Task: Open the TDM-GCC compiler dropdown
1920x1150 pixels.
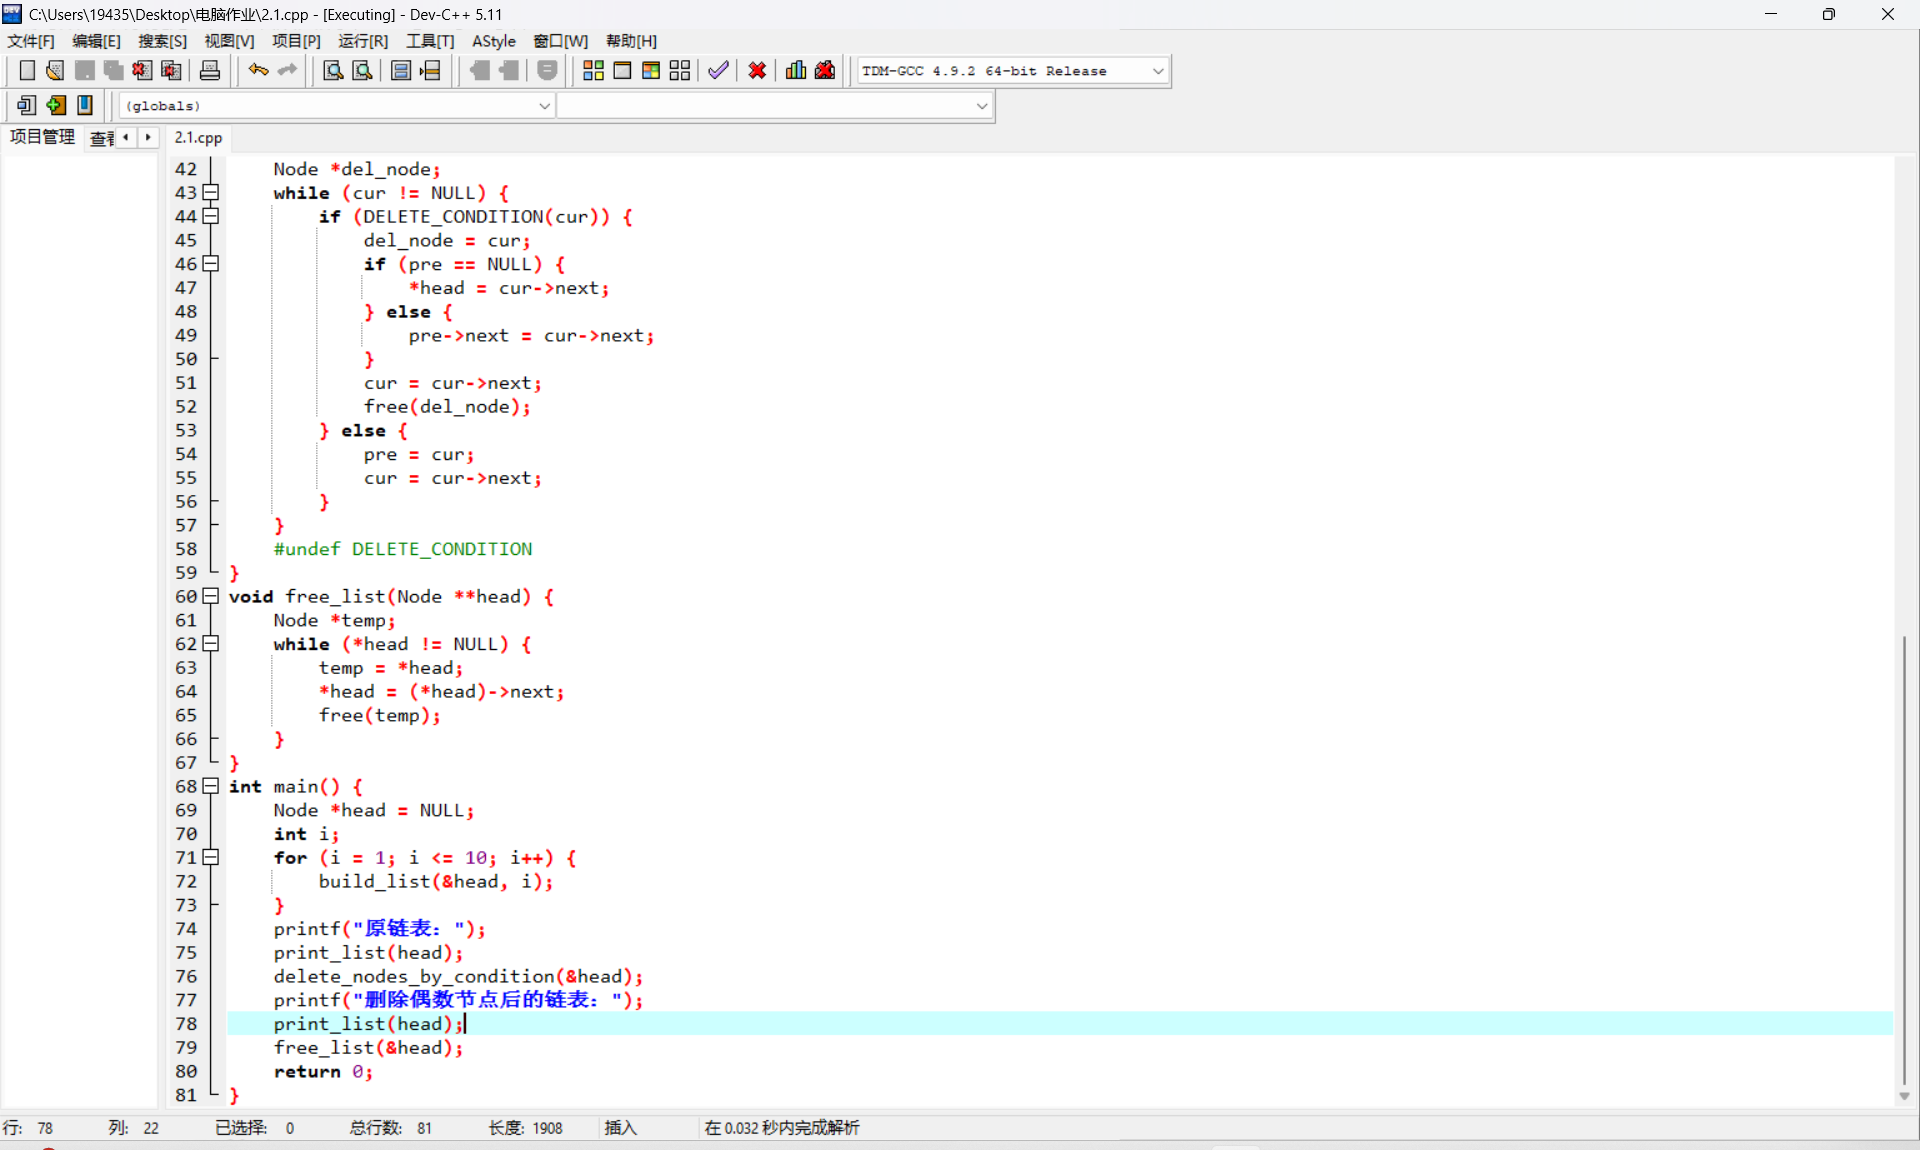Action: pyautogui.click(x=1158, y=71)
